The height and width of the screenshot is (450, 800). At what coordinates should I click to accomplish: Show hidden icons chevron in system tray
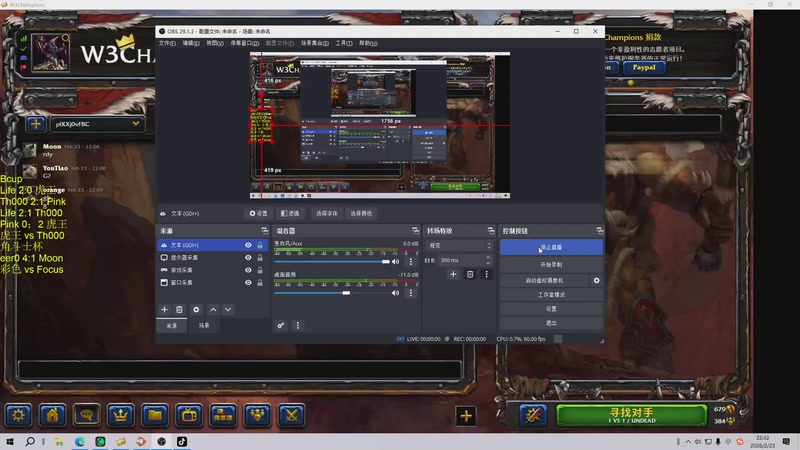coord(688,442)
